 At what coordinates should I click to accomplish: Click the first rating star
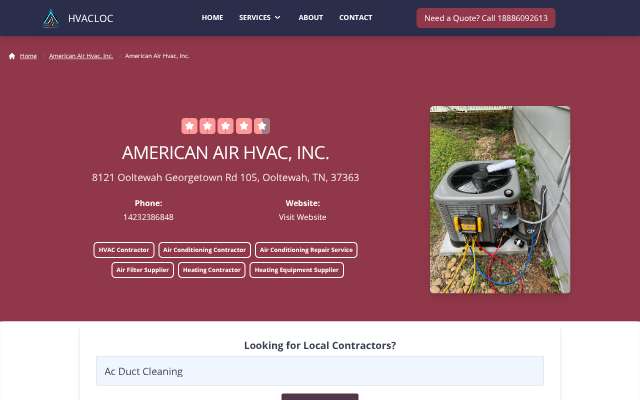tap(189, 126)
